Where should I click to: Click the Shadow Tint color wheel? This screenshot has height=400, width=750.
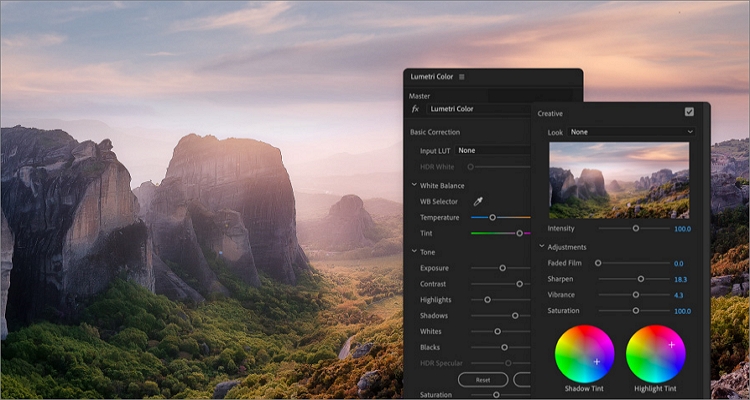[x=585, y=355]
